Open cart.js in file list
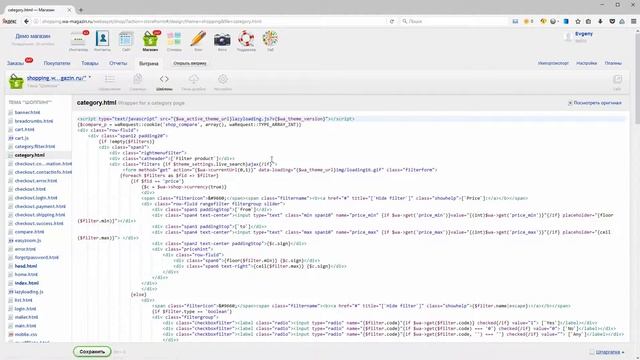This screenshot has height=360, width=640. pyautogui.click(x=22, y=138)
